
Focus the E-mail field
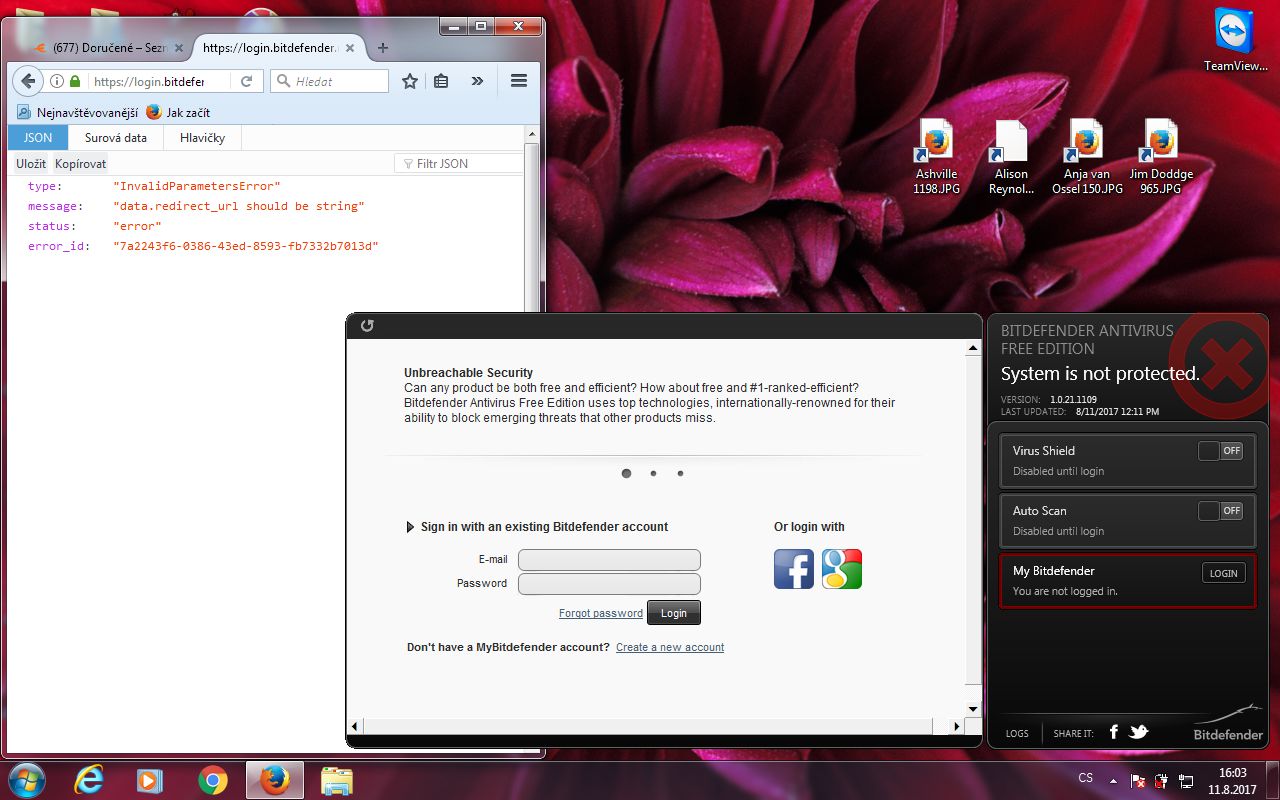[609, 560]
